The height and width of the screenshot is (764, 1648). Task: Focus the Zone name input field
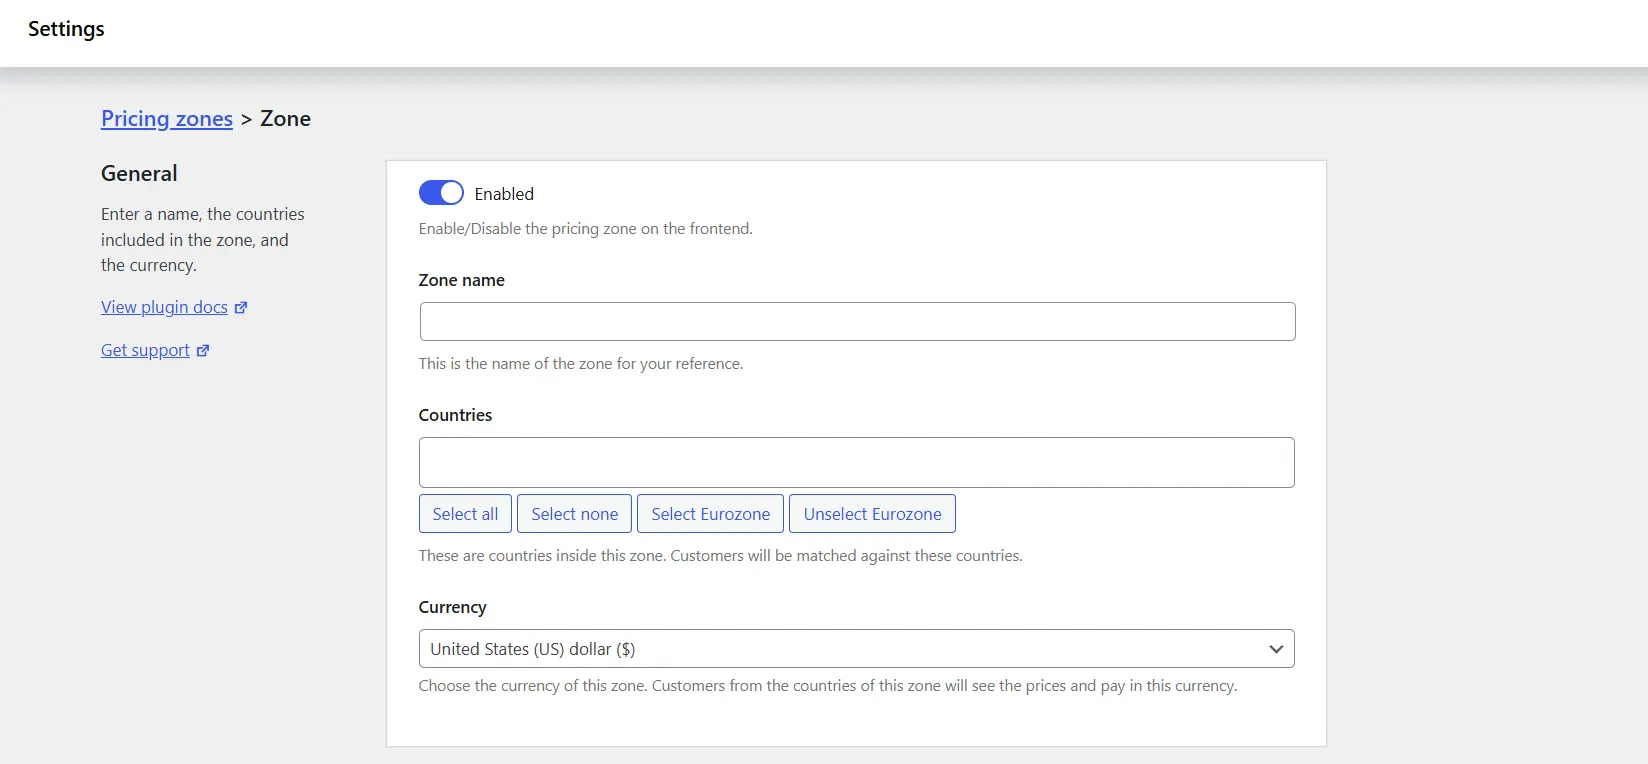pos(857,321)
